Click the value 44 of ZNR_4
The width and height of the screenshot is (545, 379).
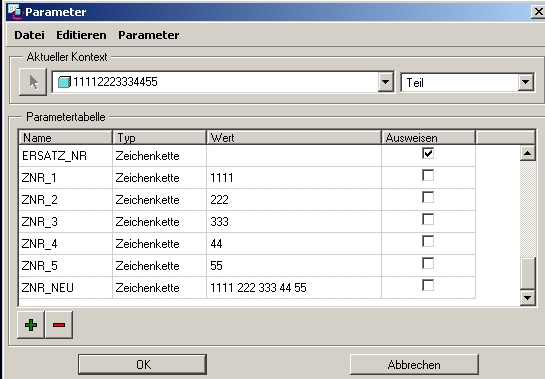click(216, 244)
